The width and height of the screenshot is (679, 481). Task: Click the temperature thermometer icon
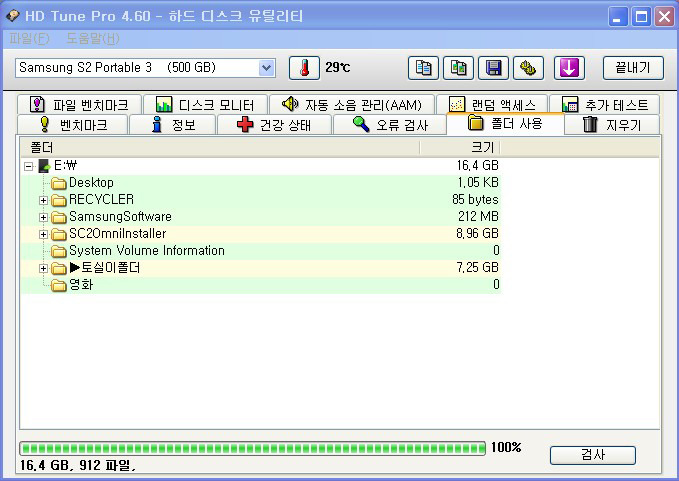304,68
